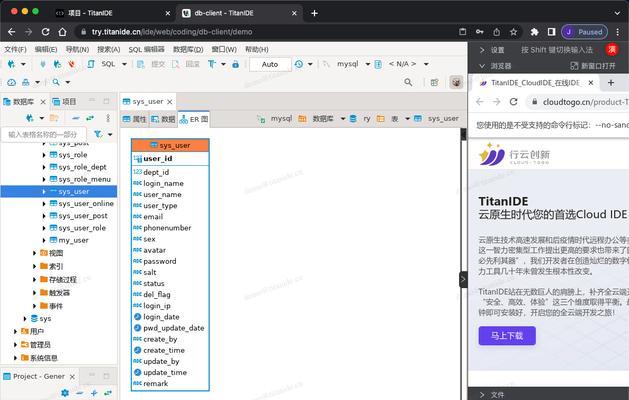Expand the sys_role table node
This screenshot has width=629, height=400.
click(x=44, y=155)
